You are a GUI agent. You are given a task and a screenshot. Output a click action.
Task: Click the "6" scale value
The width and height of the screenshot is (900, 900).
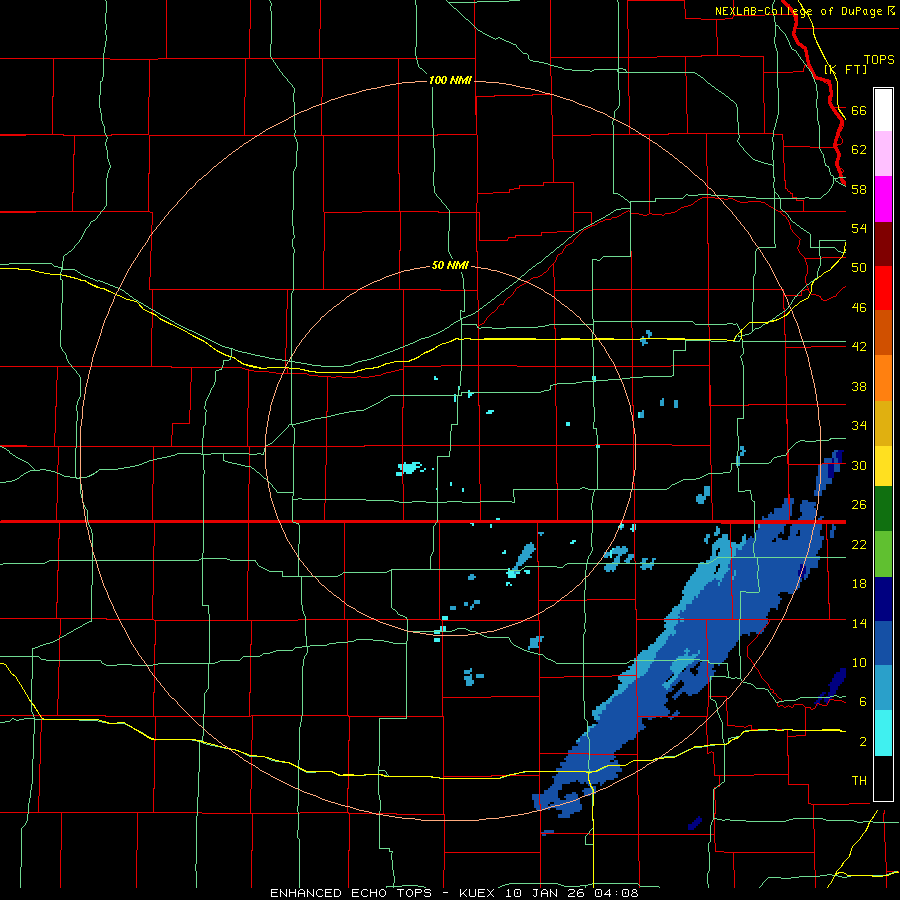862,702
